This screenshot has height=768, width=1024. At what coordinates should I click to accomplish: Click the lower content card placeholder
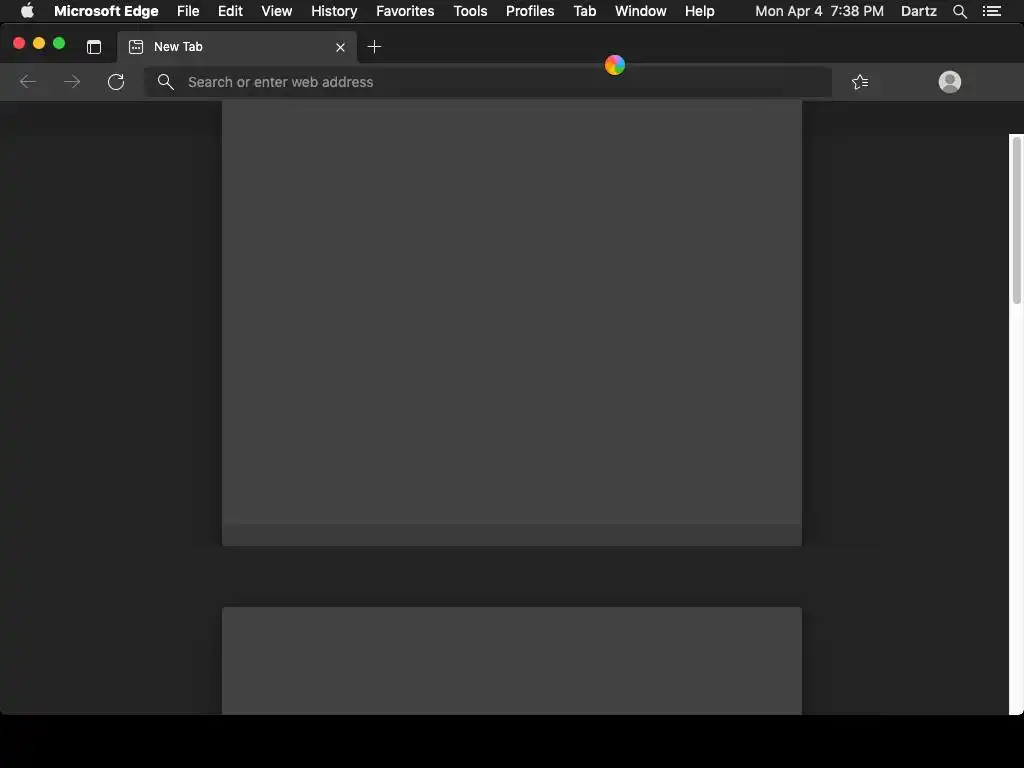click(512, 661)
